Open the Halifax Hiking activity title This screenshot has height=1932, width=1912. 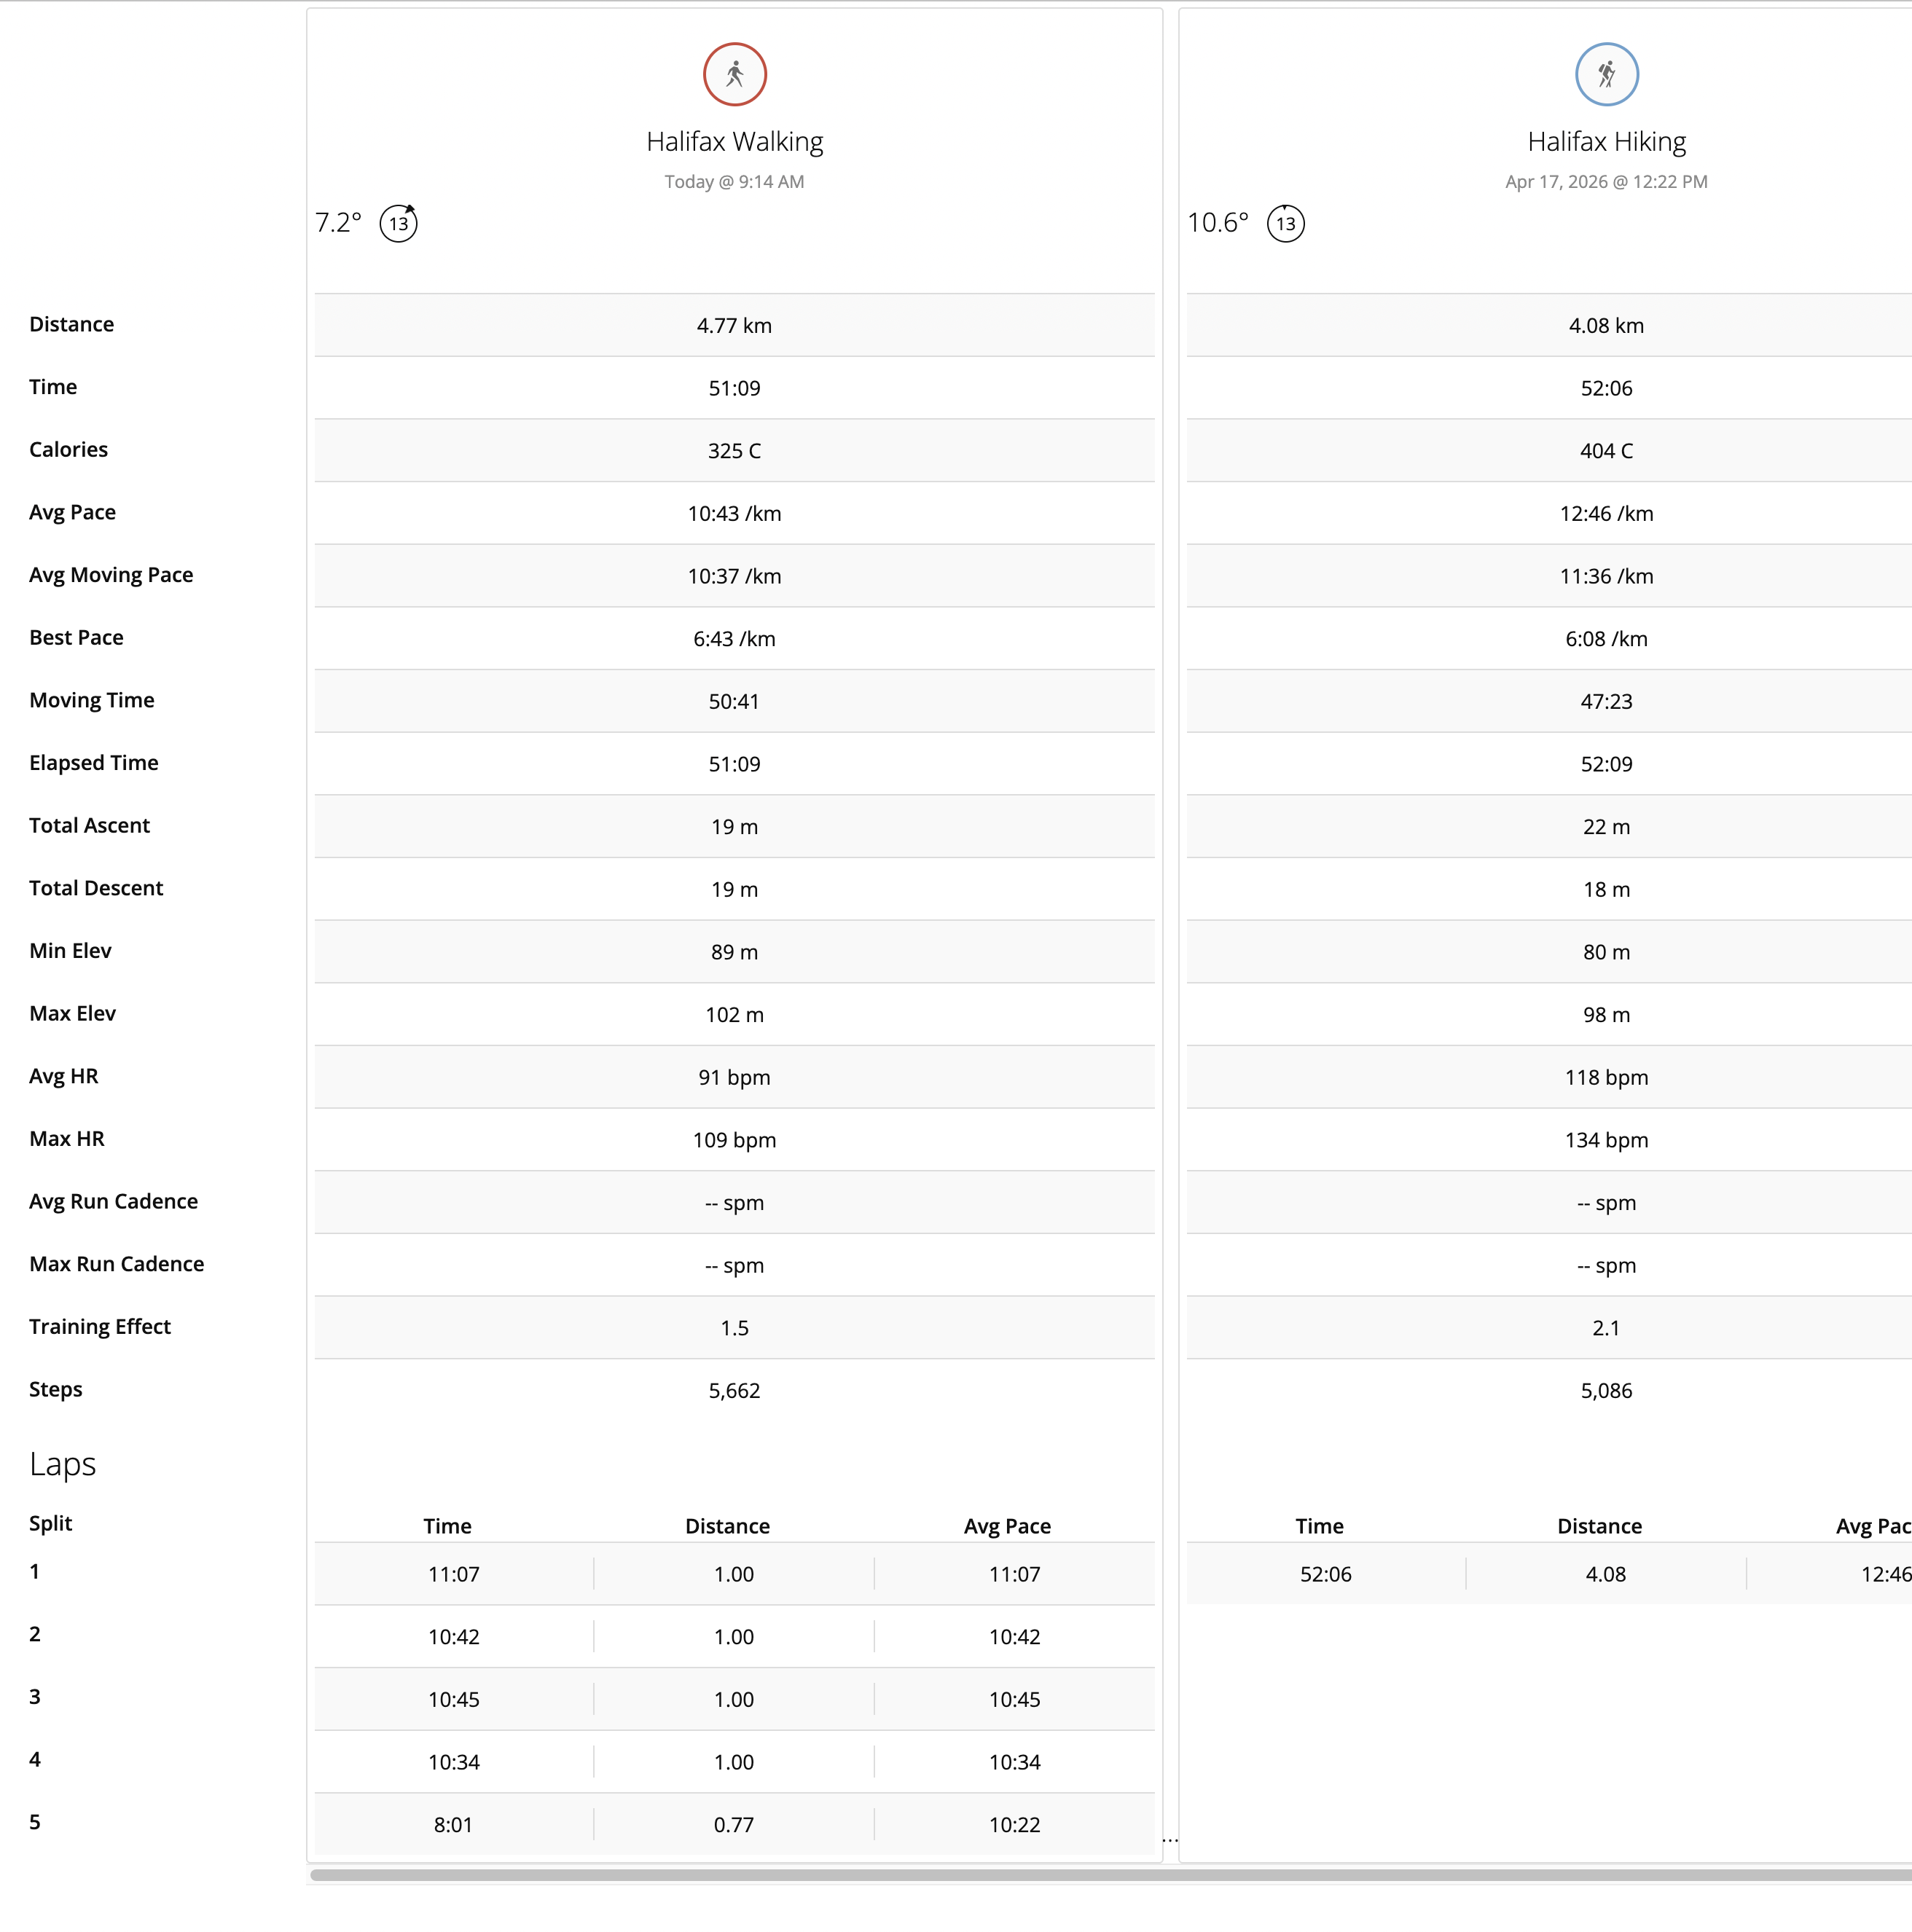(x=1606, y=141)
